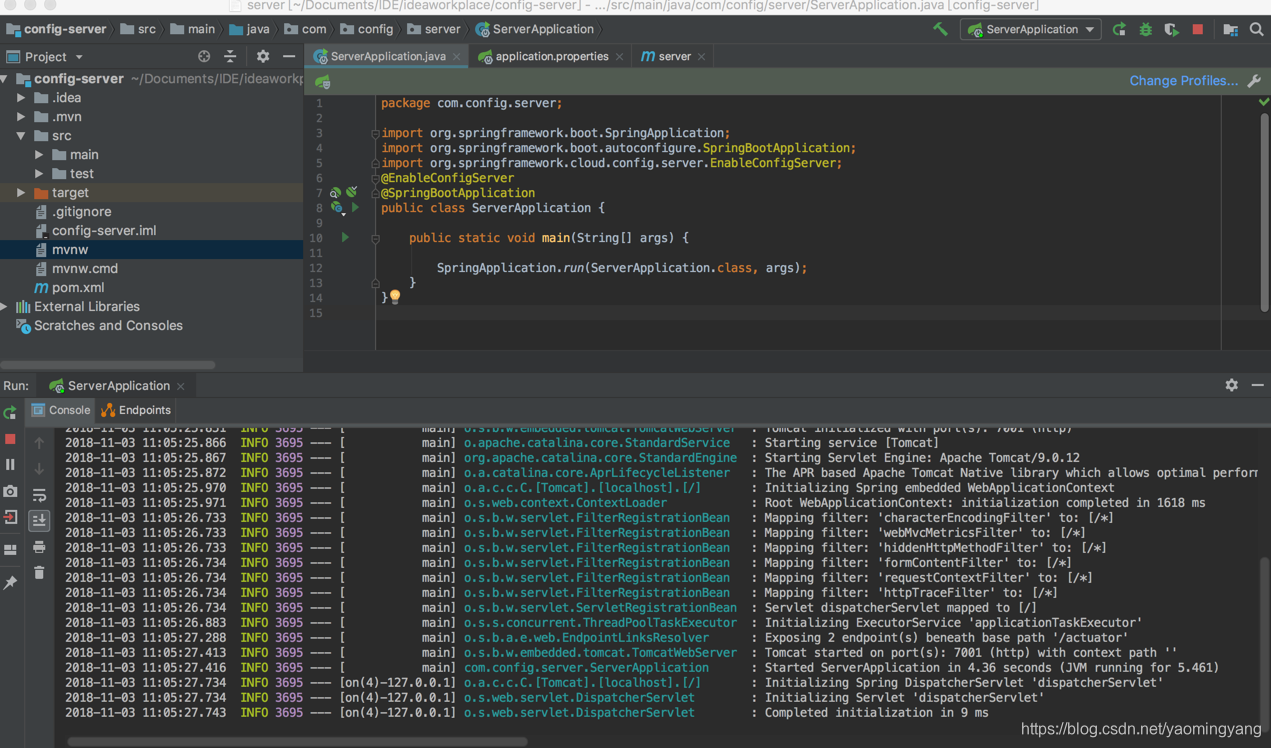Collapse All in the Project panel
This screenshot has height=748, width=1271.
[x=230, y=57]
